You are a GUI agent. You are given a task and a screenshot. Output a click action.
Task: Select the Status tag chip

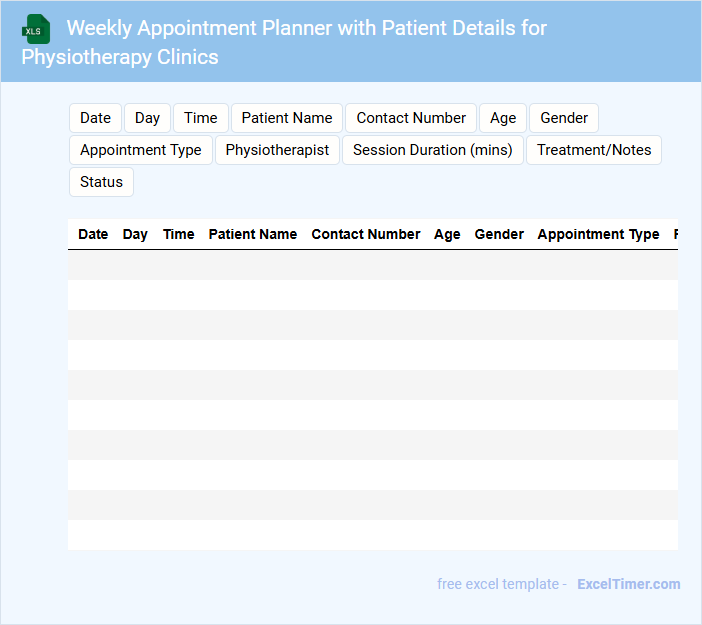101,182
